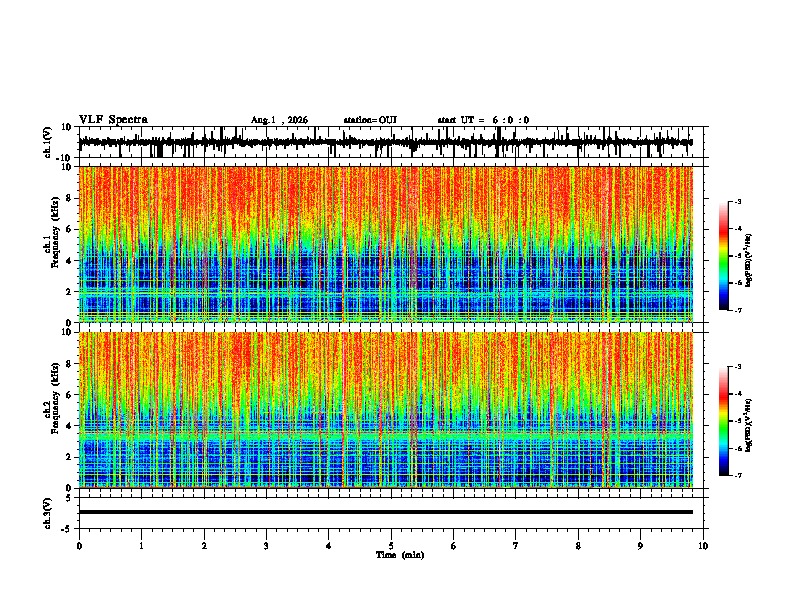Click the time axis tick label "7"

[516, 546]
